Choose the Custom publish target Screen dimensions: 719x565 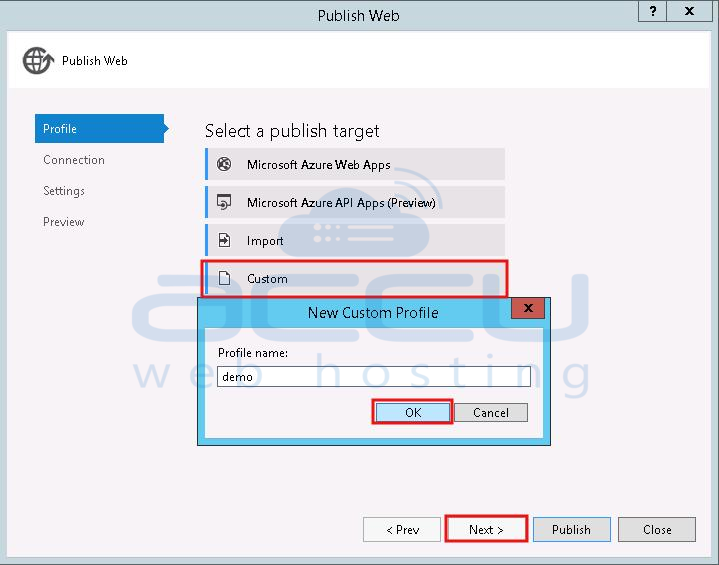click(355, 278)
